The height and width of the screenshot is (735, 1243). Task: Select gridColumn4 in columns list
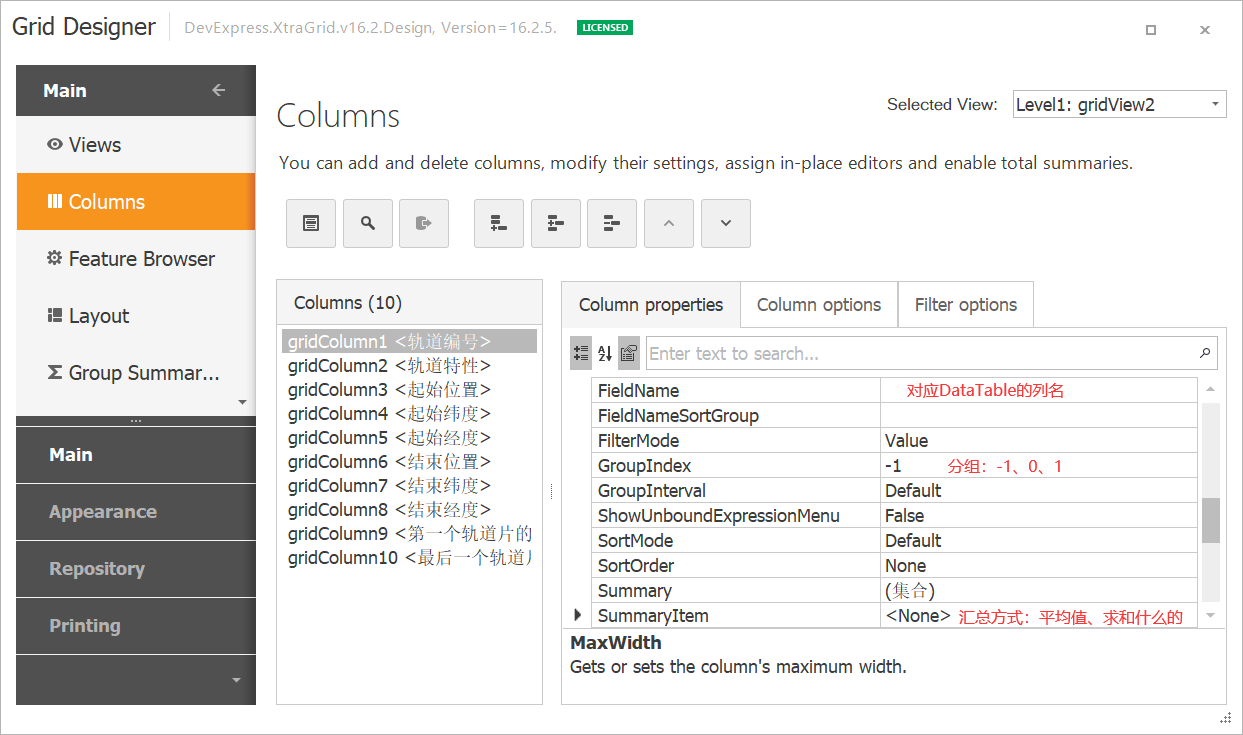(x=409, y=413)
